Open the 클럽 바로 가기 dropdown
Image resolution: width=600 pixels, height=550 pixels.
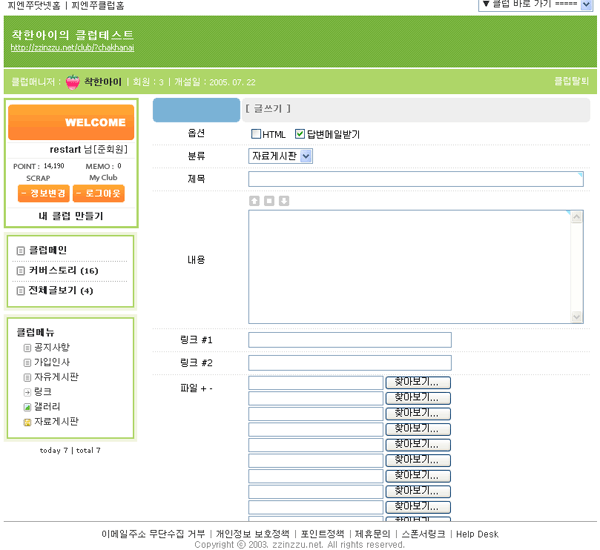(x=536, y=5)
